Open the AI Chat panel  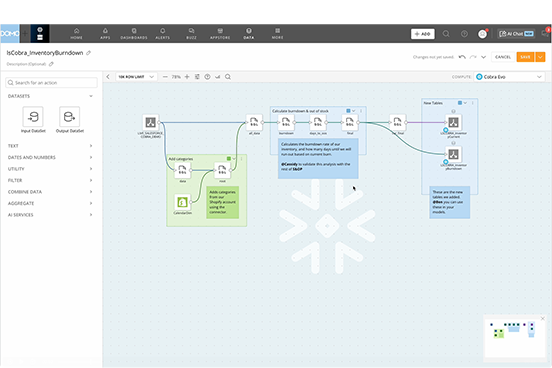click(x=516, y=34)
